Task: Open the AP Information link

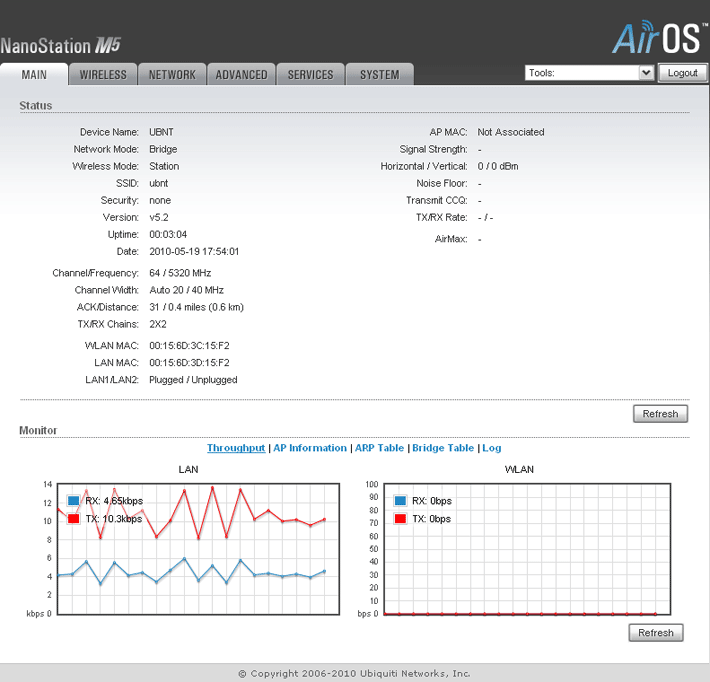Action: coord(310,448)
